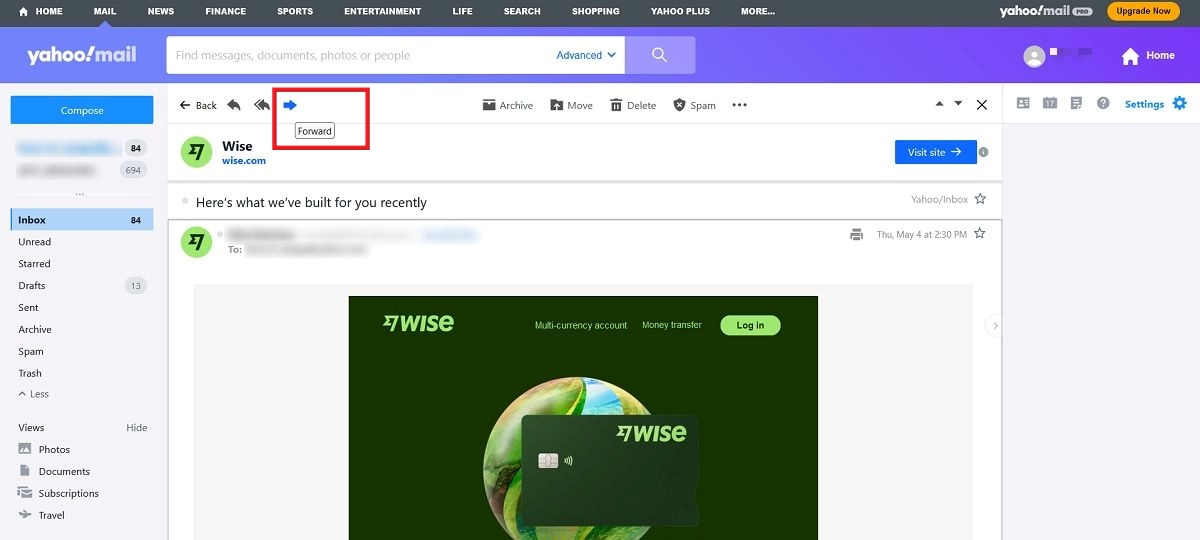Toggle the unread dot beside the subject

click(x=185, y=201)
